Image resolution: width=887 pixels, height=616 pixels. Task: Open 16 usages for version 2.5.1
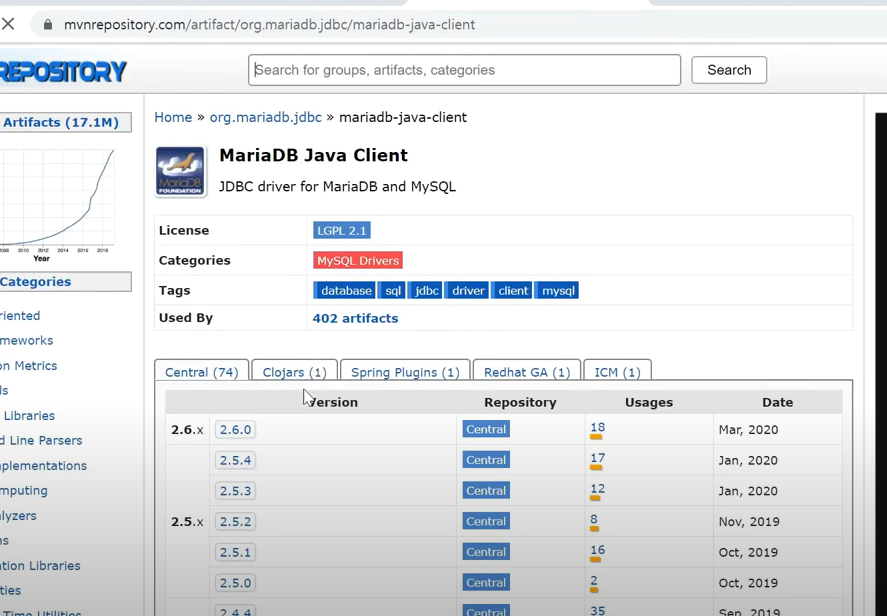coord(597,550)
